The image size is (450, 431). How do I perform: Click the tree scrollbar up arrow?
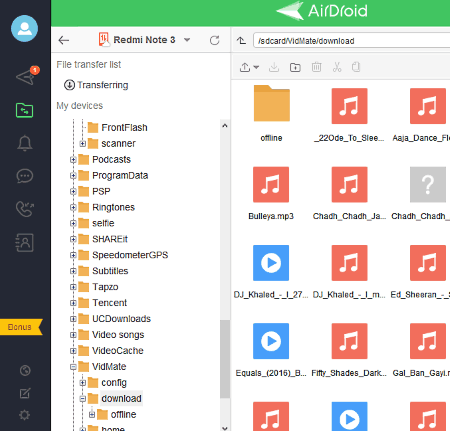tap(225, 126)
